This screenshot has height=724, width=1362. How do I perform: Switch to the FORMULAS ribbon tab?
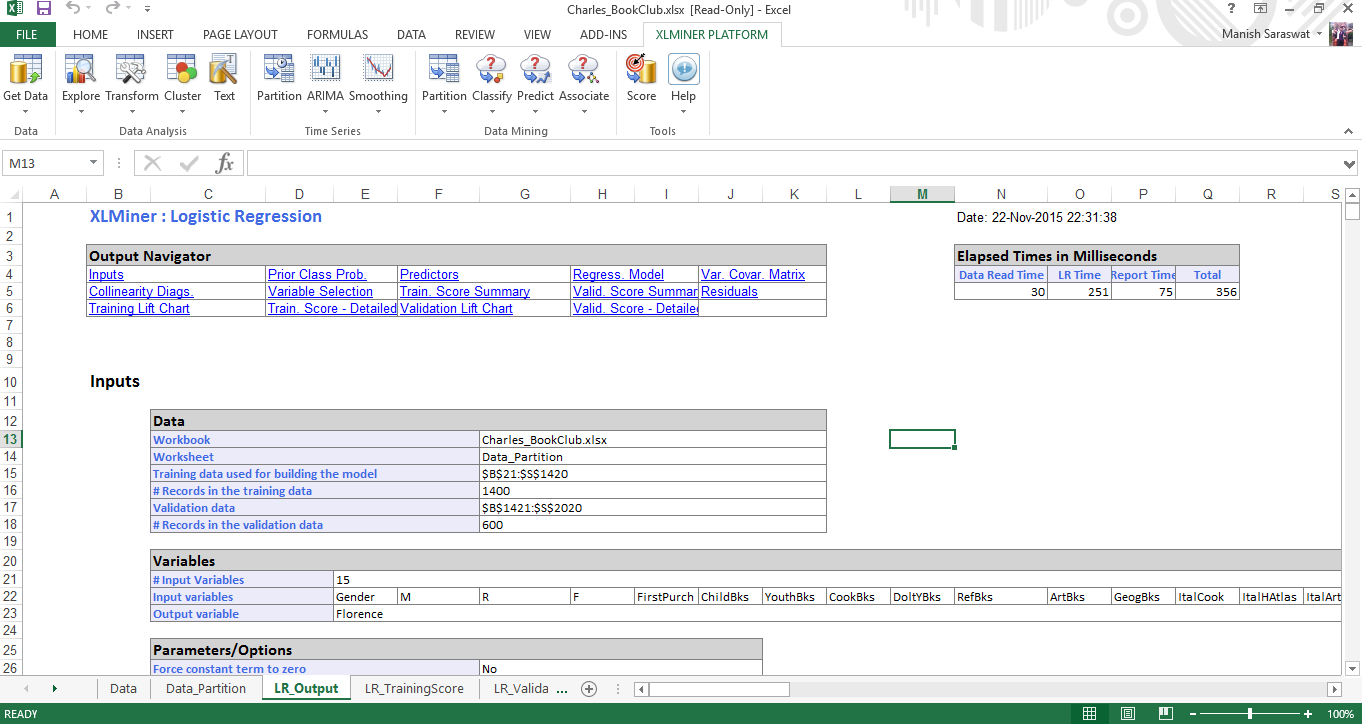click(x=337, y=34)
